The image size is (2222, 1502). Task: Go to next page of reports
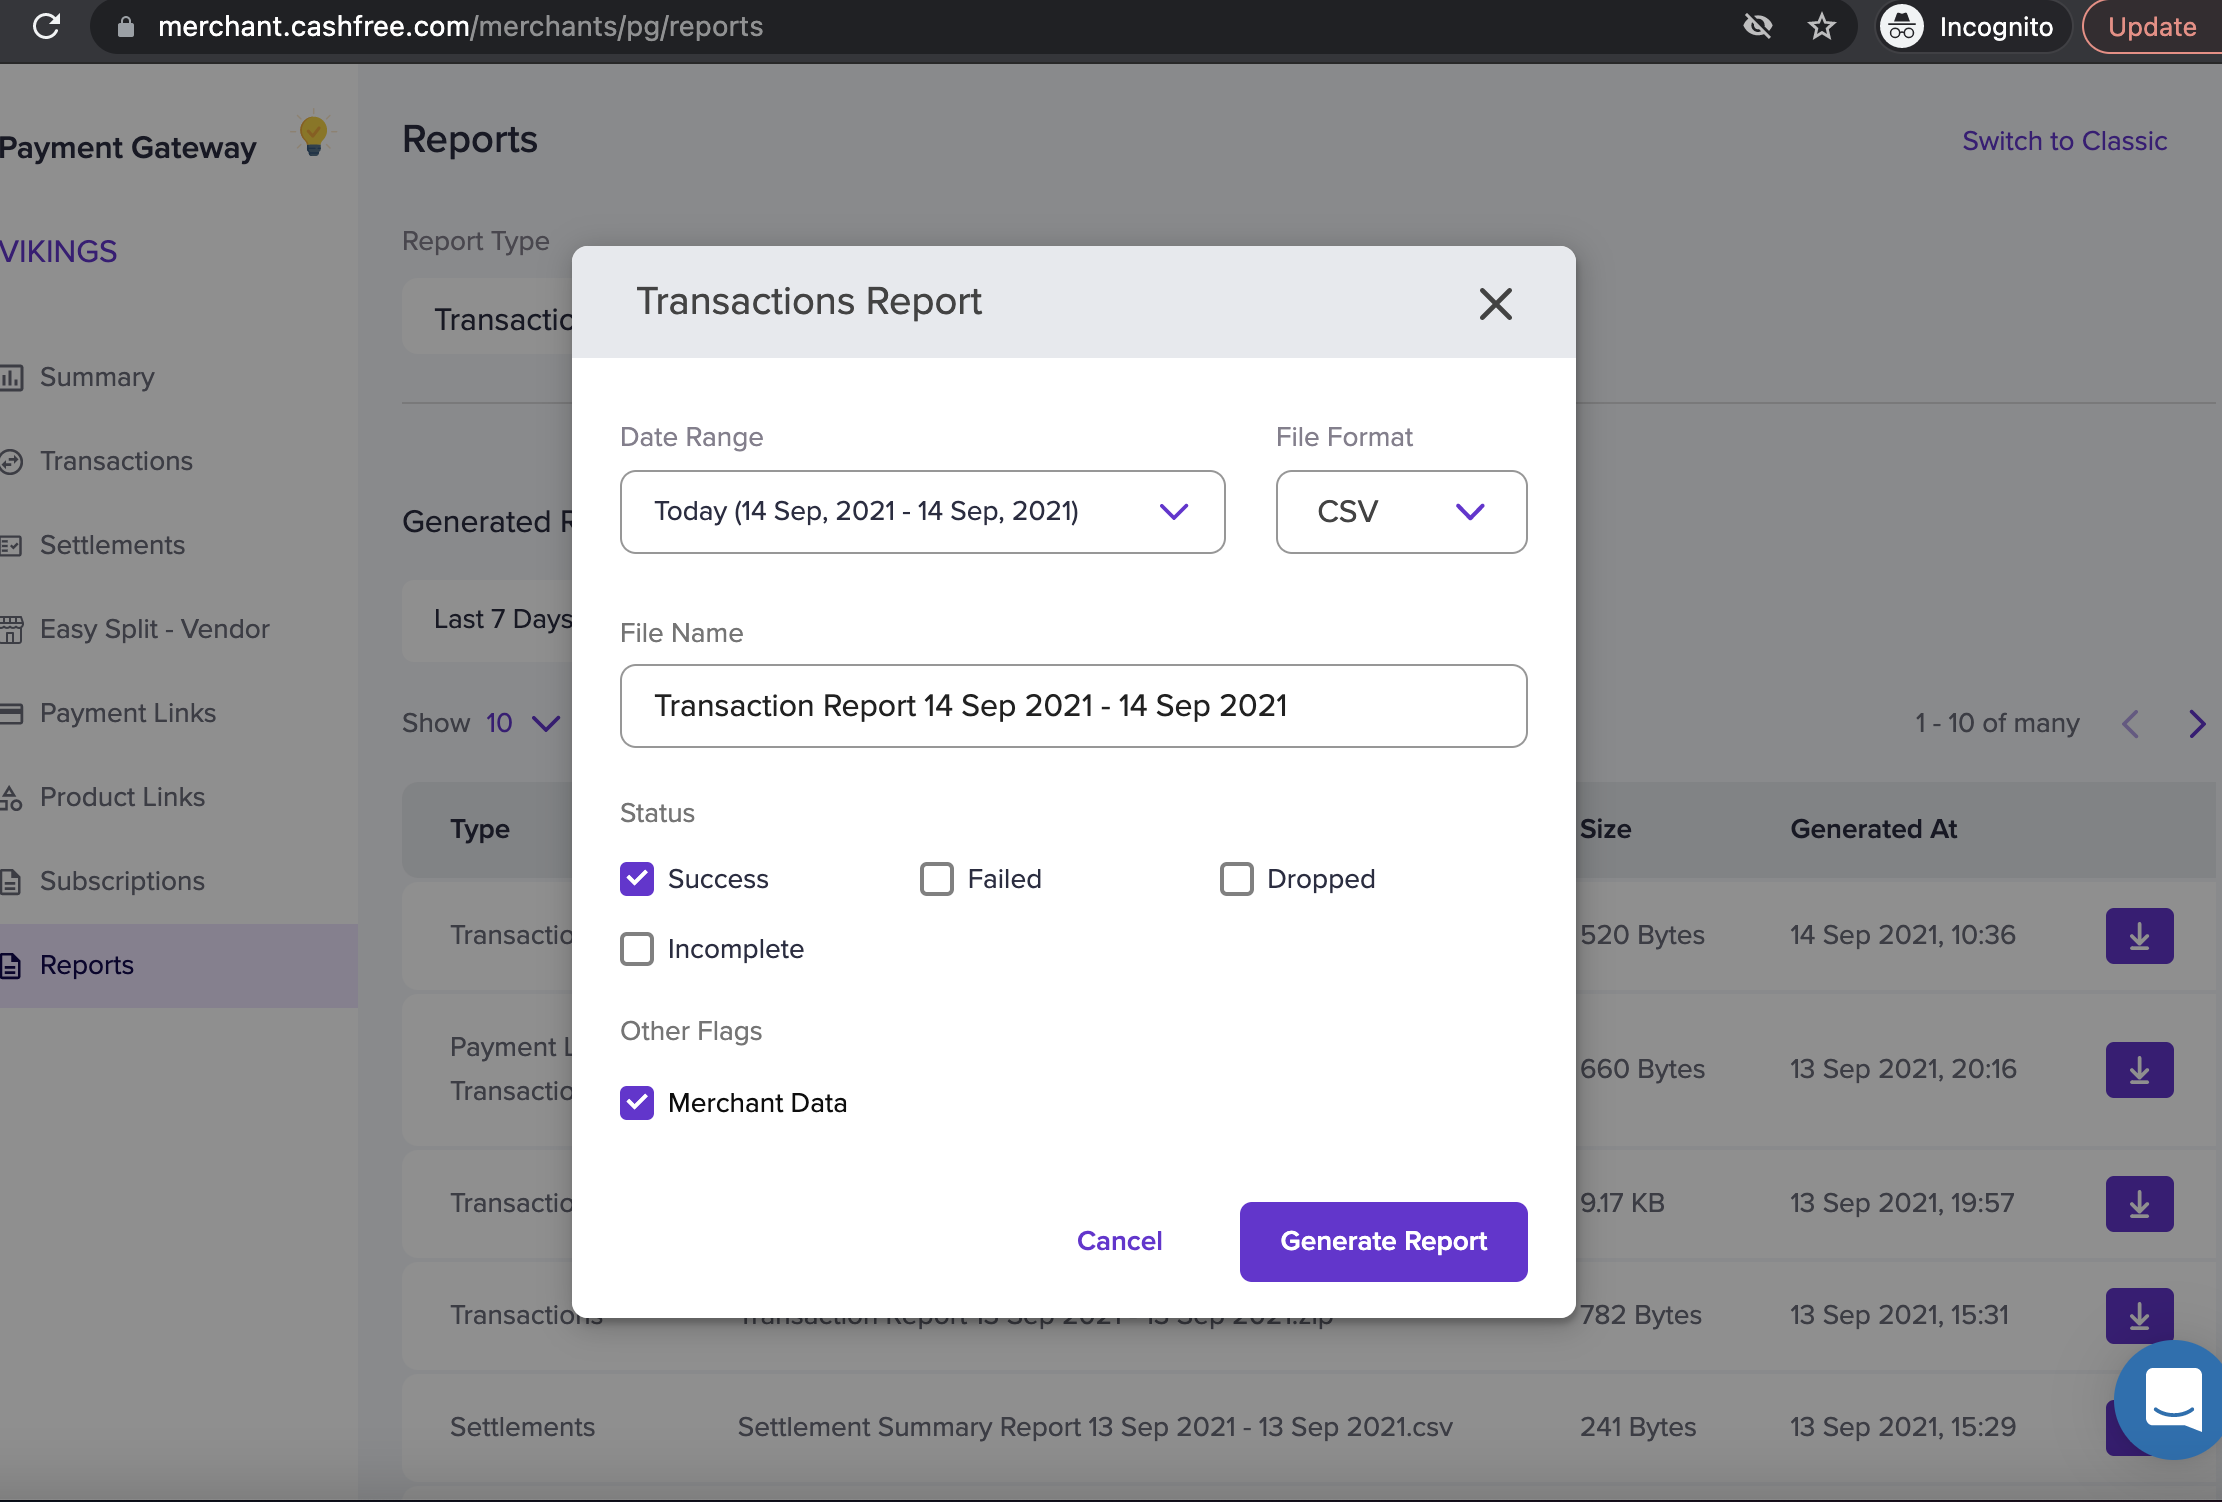[2196, 724]
